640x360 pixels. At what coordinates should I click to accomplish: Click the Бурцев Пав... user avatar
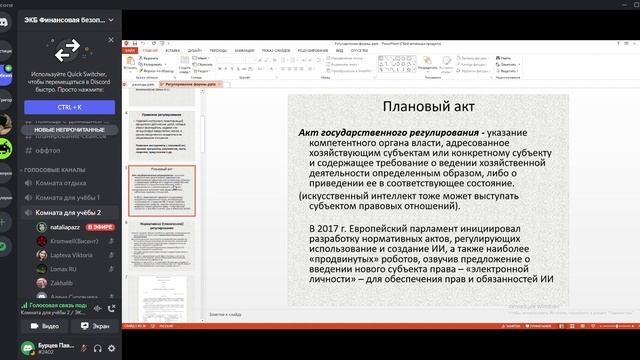pos(27,348)
